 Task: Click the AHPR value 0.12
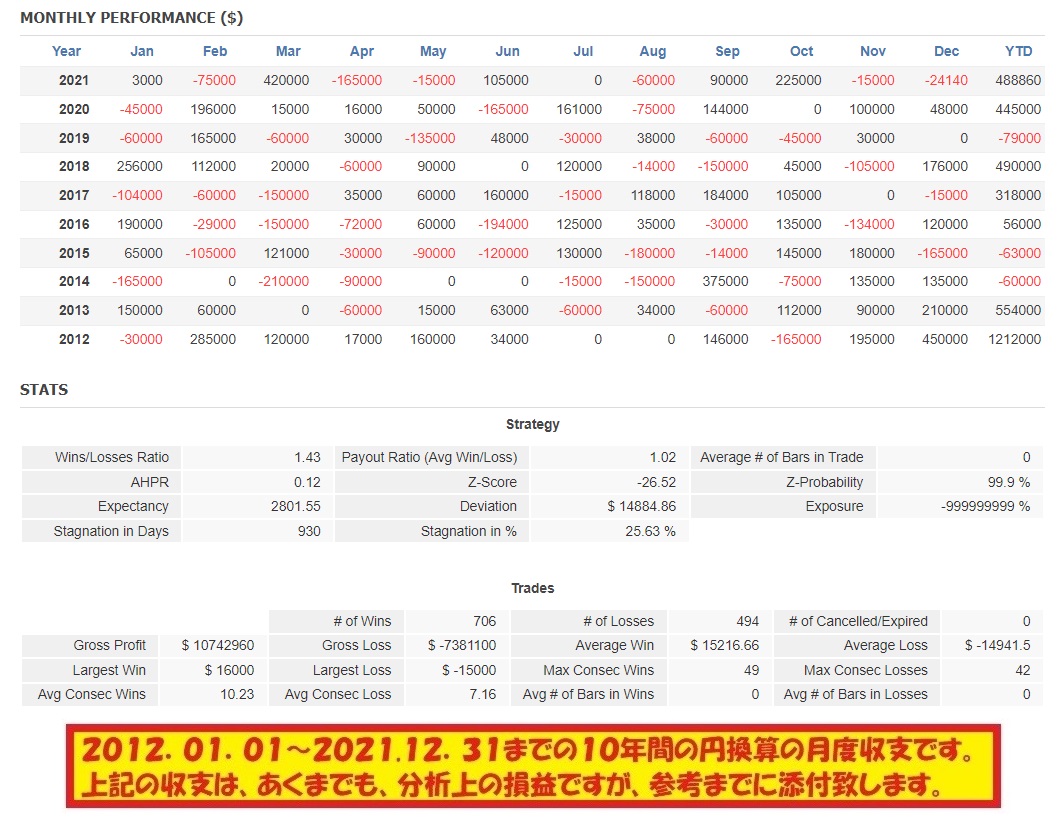coord(307,482)
